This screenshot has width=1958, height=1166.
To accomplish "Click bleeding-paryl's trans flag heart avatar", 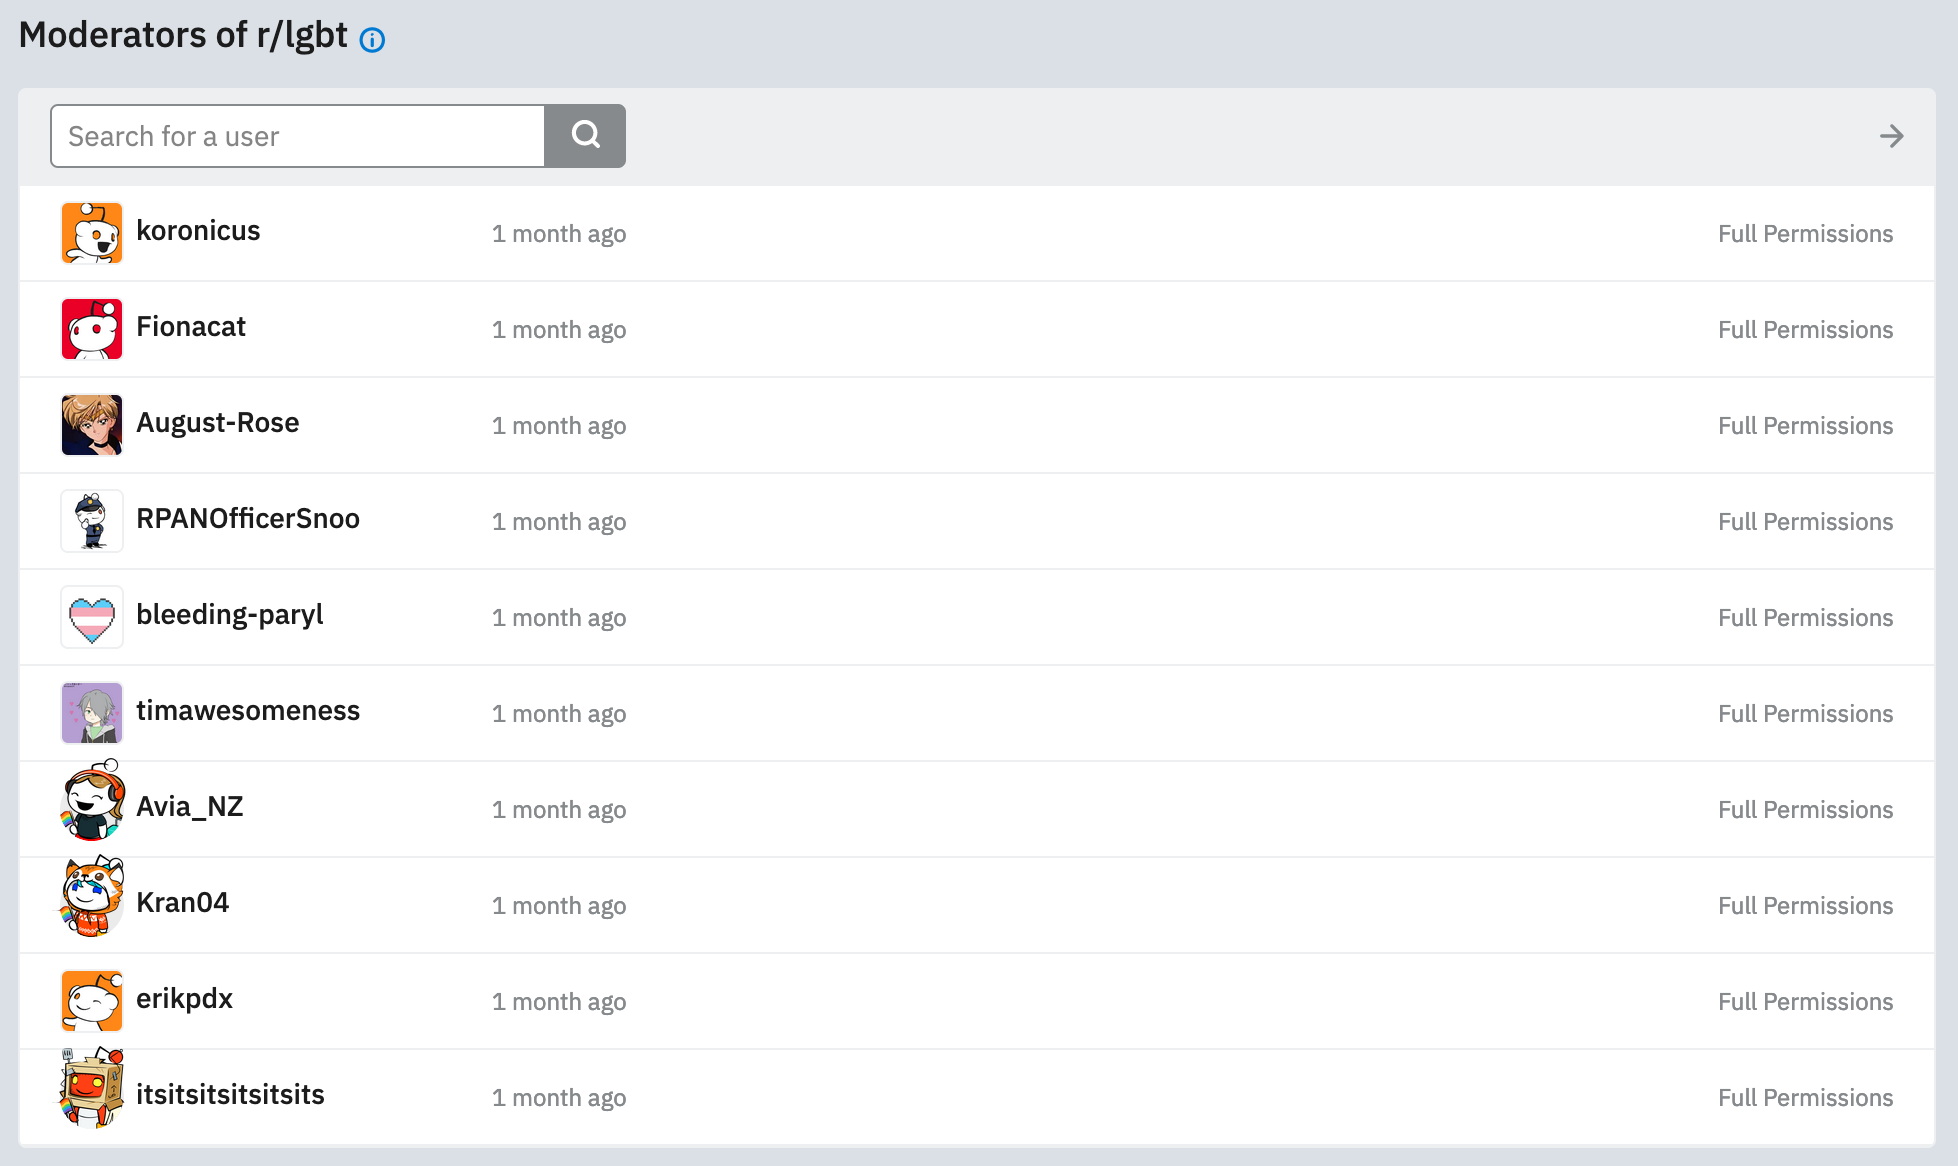I will click(92, 617).
